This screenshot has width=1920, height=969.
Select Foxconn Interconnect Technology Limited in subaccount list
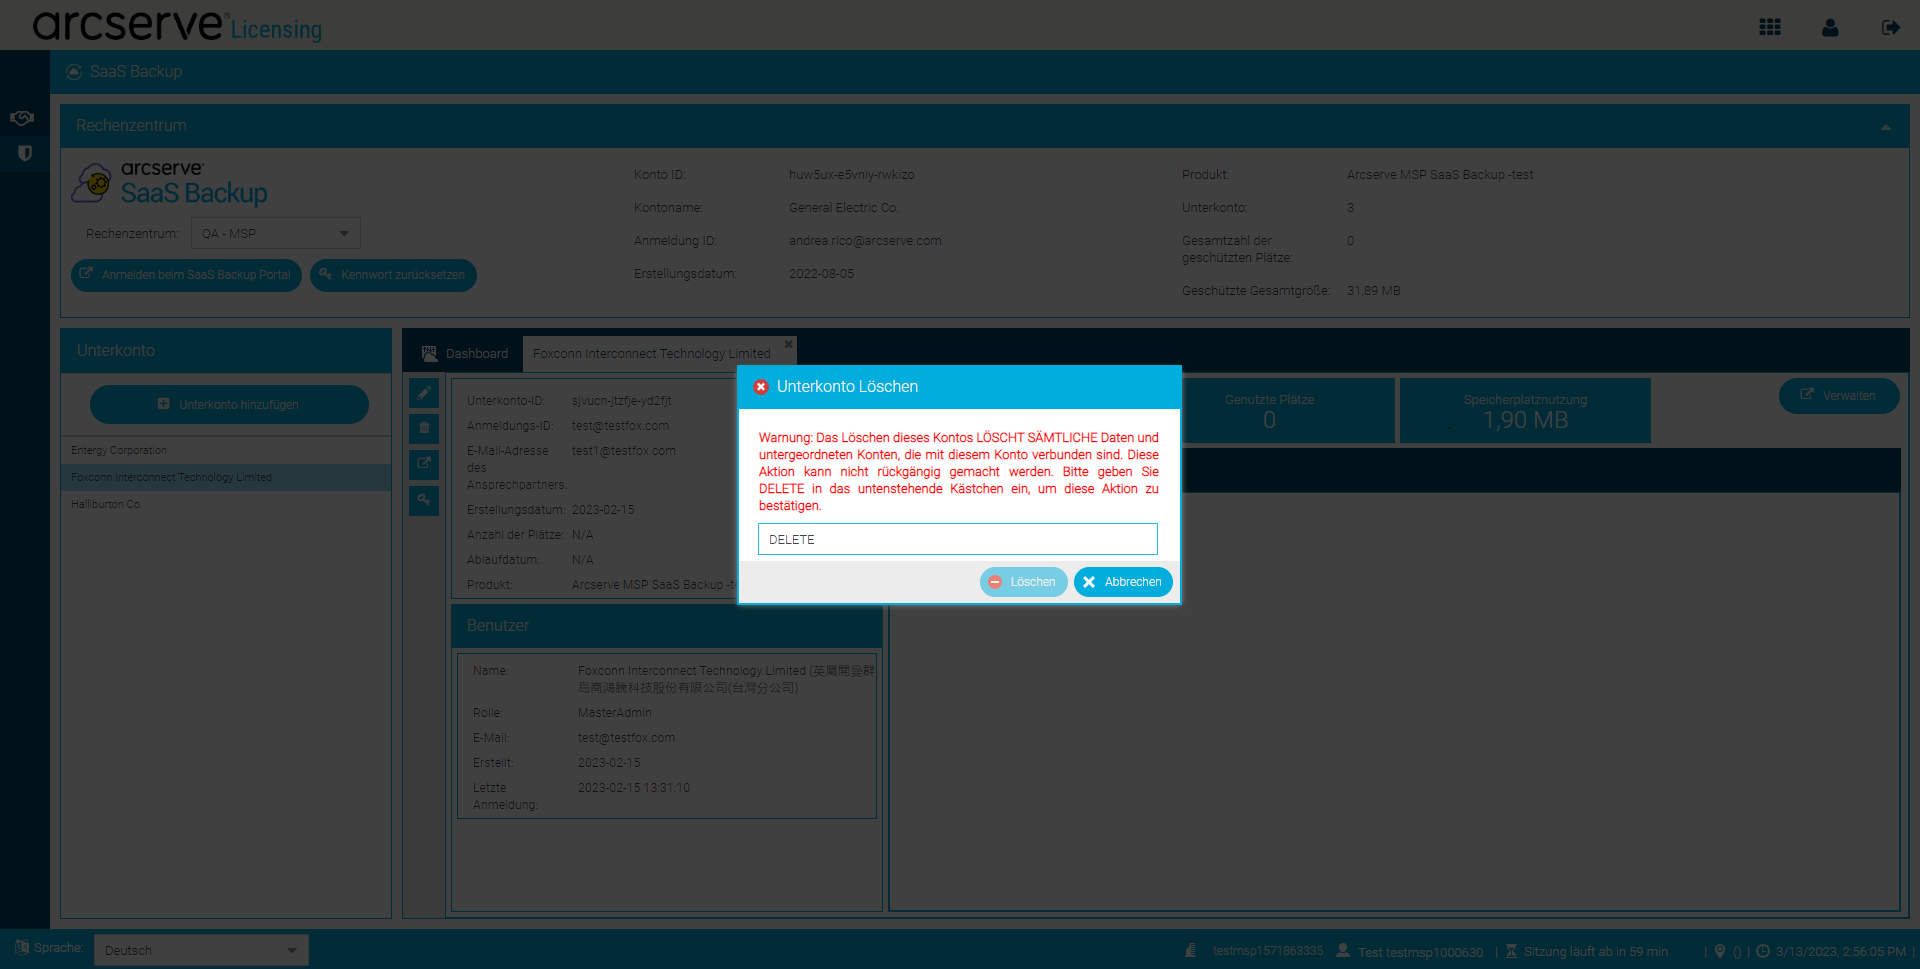coord(226,478)
